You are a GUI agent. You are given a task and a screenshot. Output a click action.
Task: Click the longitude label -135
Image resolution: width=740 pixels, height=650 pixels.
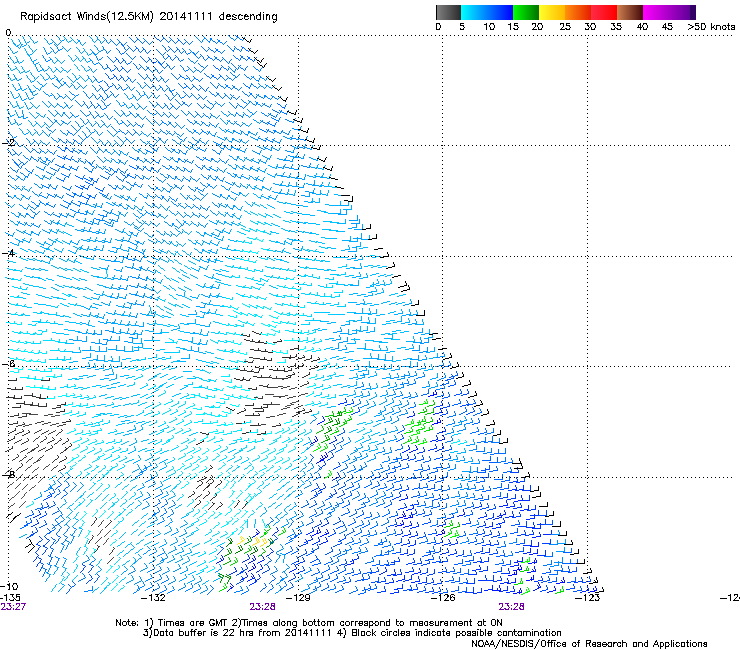tap(10, 597)
